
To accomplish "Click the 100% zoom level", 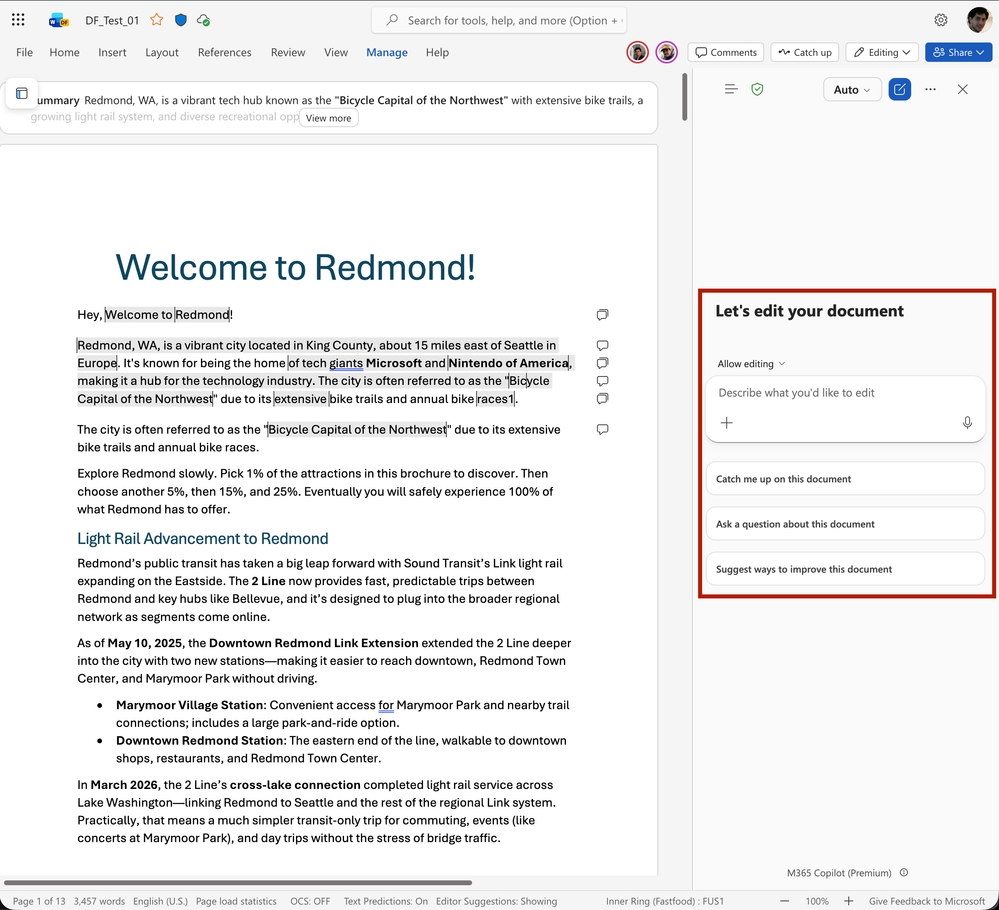I will point(817,901).
